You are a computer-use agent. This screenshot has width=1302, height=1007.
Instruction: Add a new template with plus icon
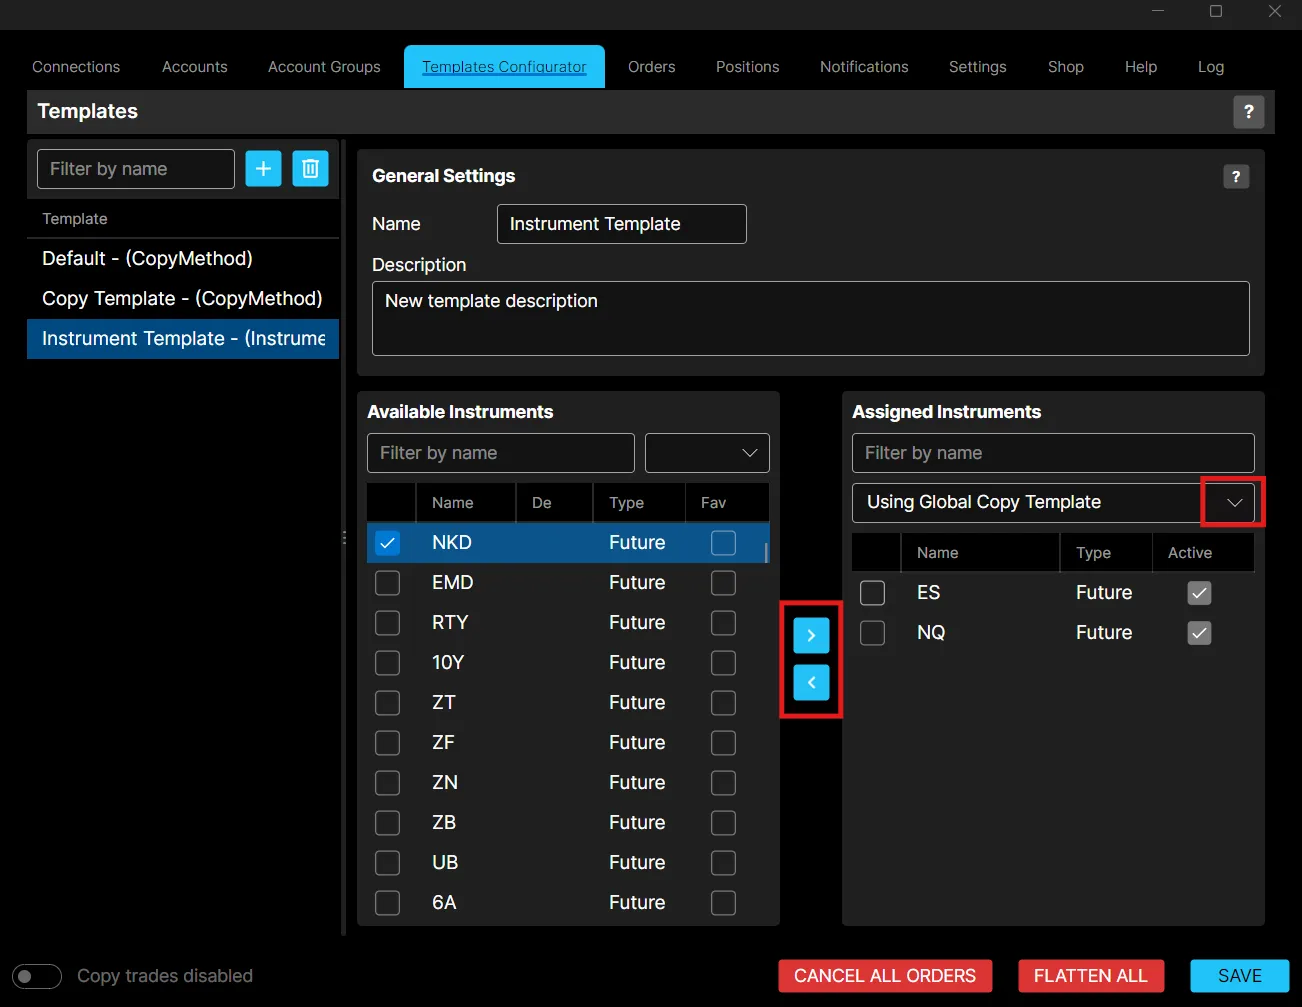coord(263,169)
